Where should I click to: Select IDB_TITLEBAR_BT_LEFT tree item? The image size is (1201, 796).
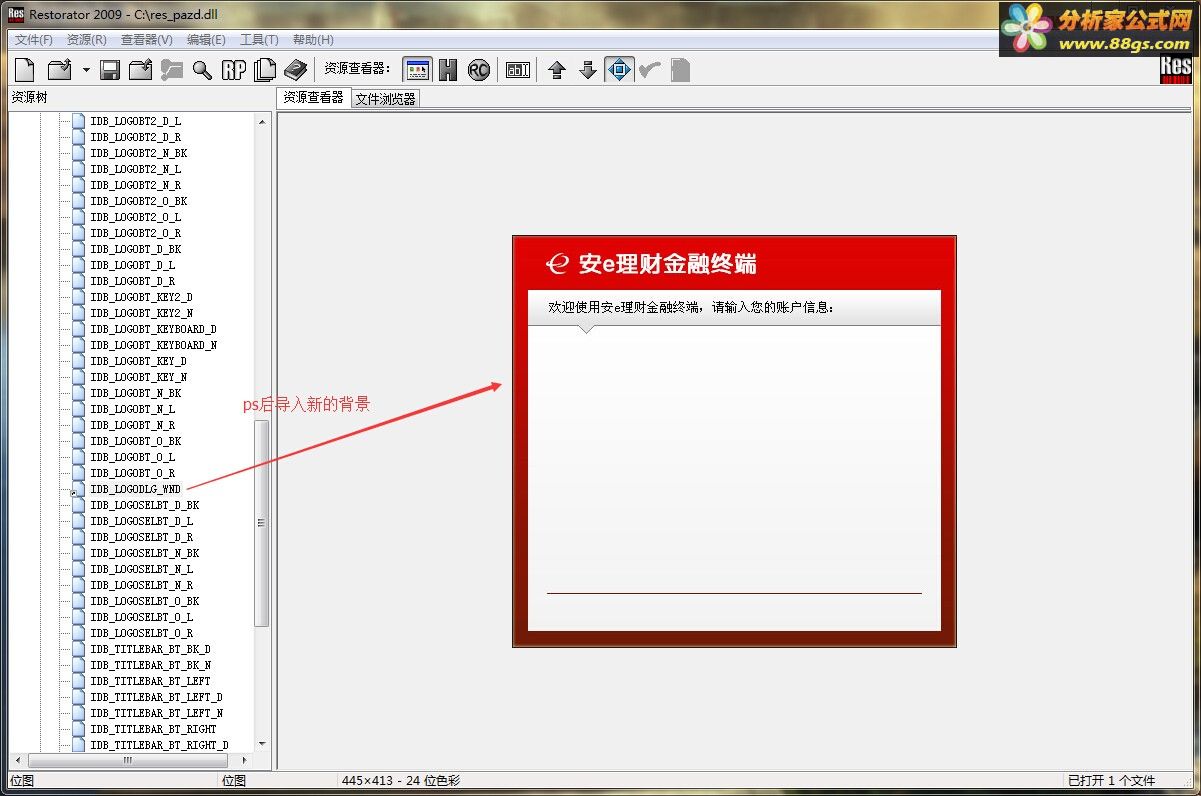150,681
